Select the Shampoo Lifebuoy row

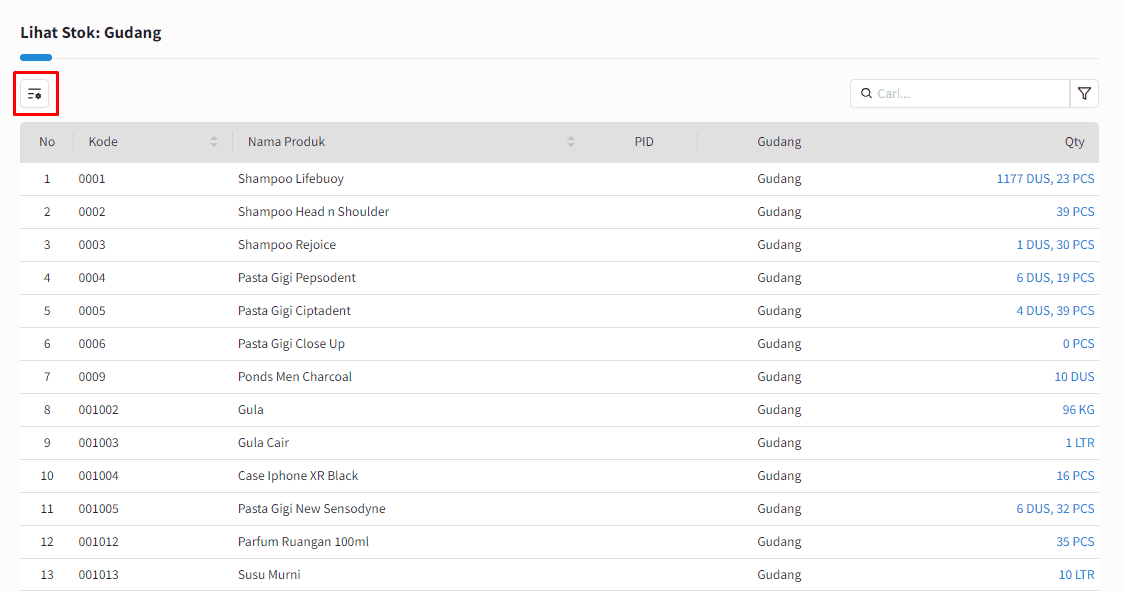[x=560, y=179]
